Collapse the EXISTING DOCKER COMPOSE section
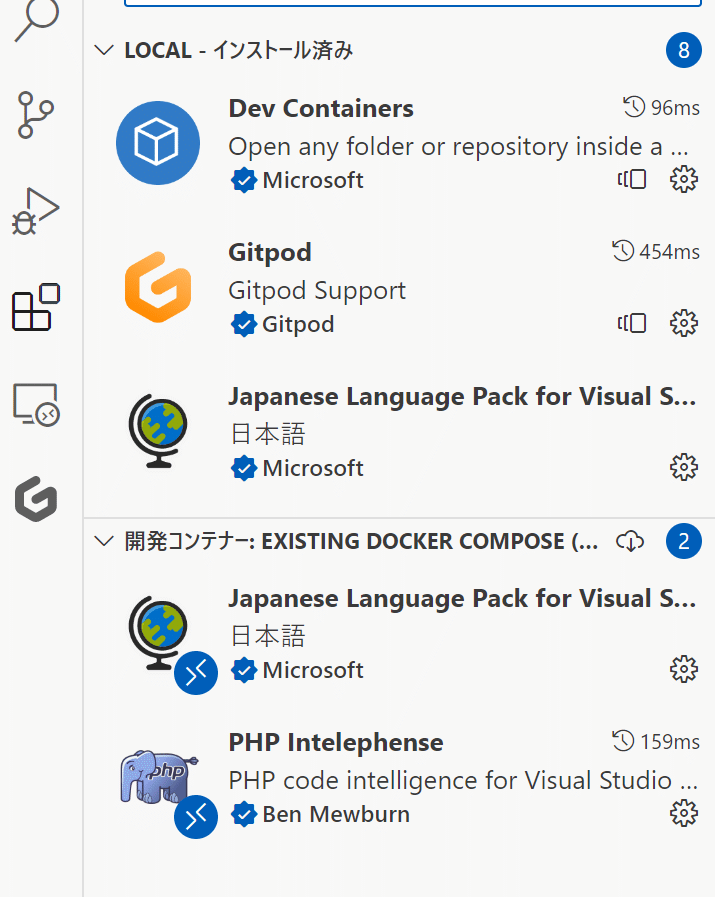715x897 pixels. (x=104, y=541)
